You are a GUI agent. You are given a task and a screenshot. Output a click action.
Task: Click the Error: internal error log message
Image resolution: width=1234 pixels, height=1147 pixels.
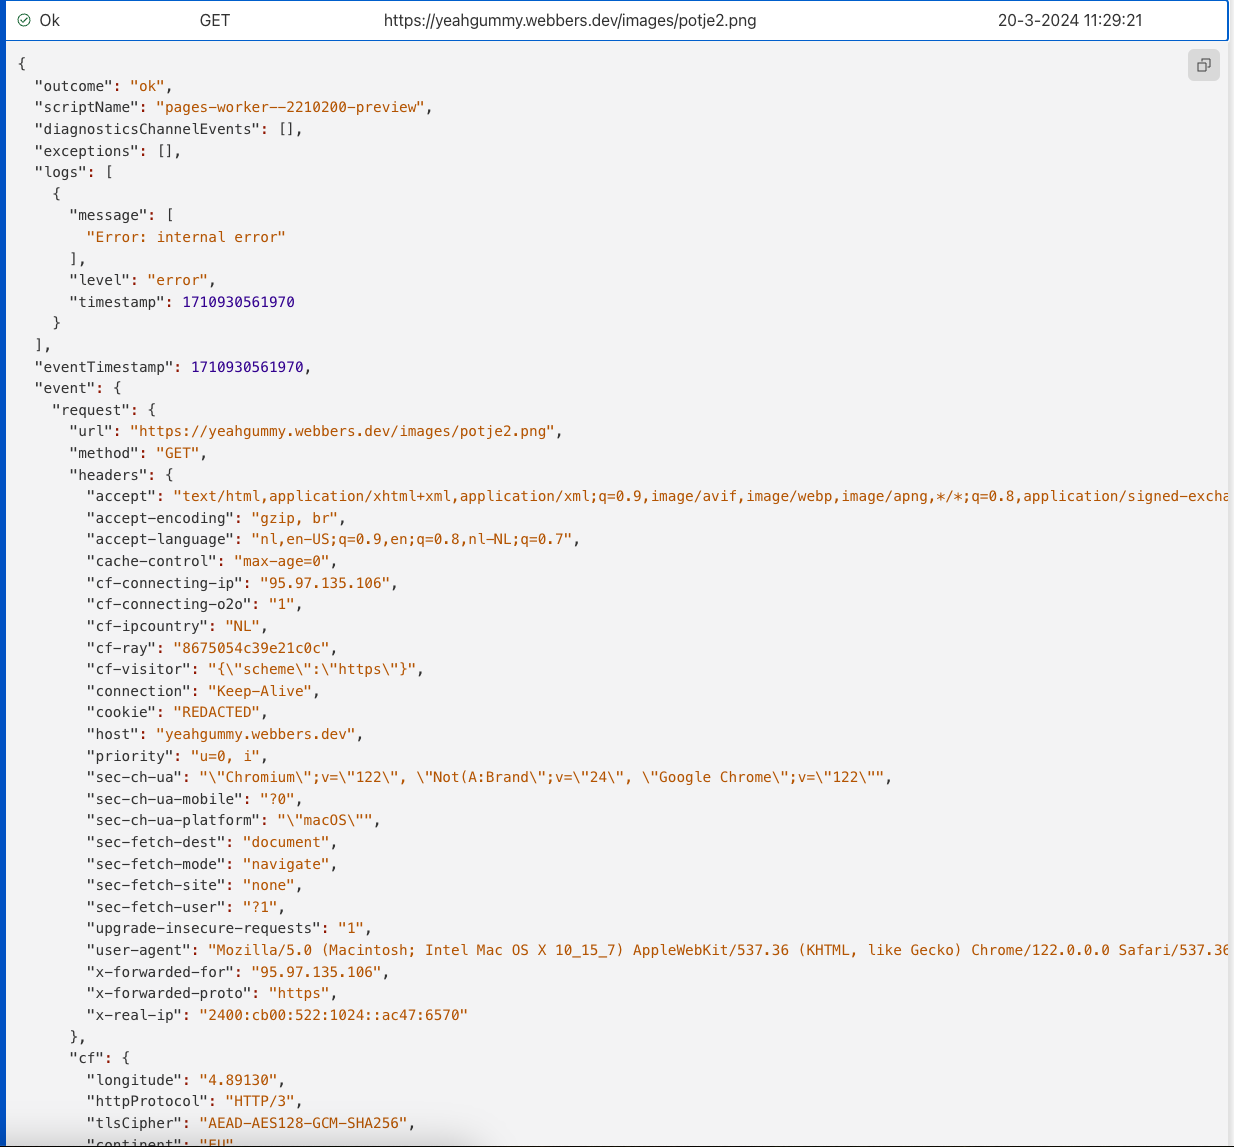(x=186, y=236)
